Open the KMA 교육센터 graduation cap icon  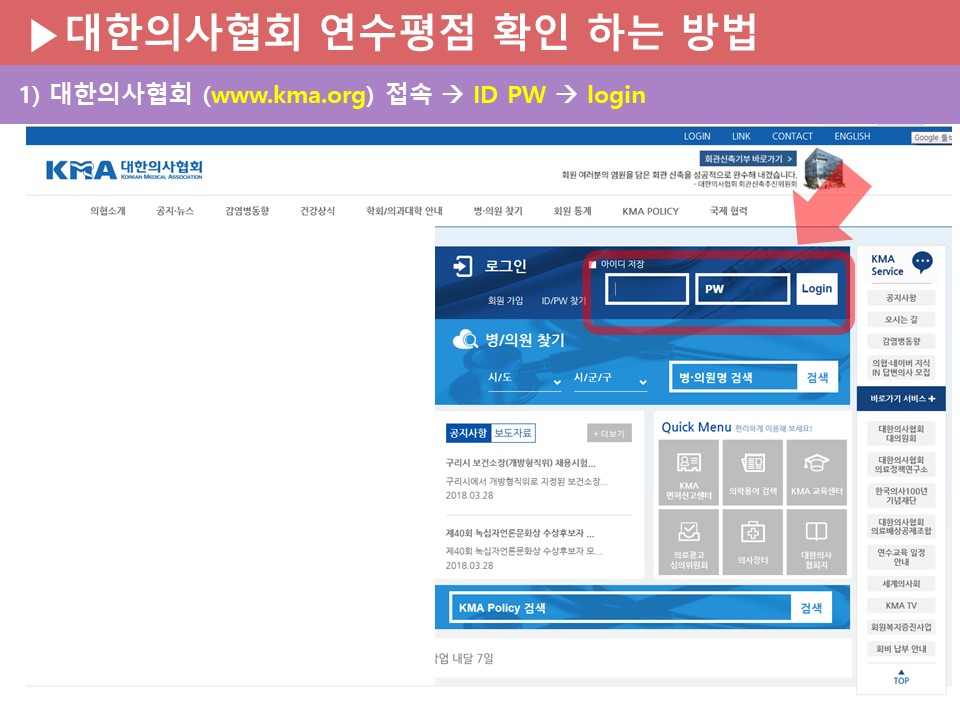(x=816, y=473)
